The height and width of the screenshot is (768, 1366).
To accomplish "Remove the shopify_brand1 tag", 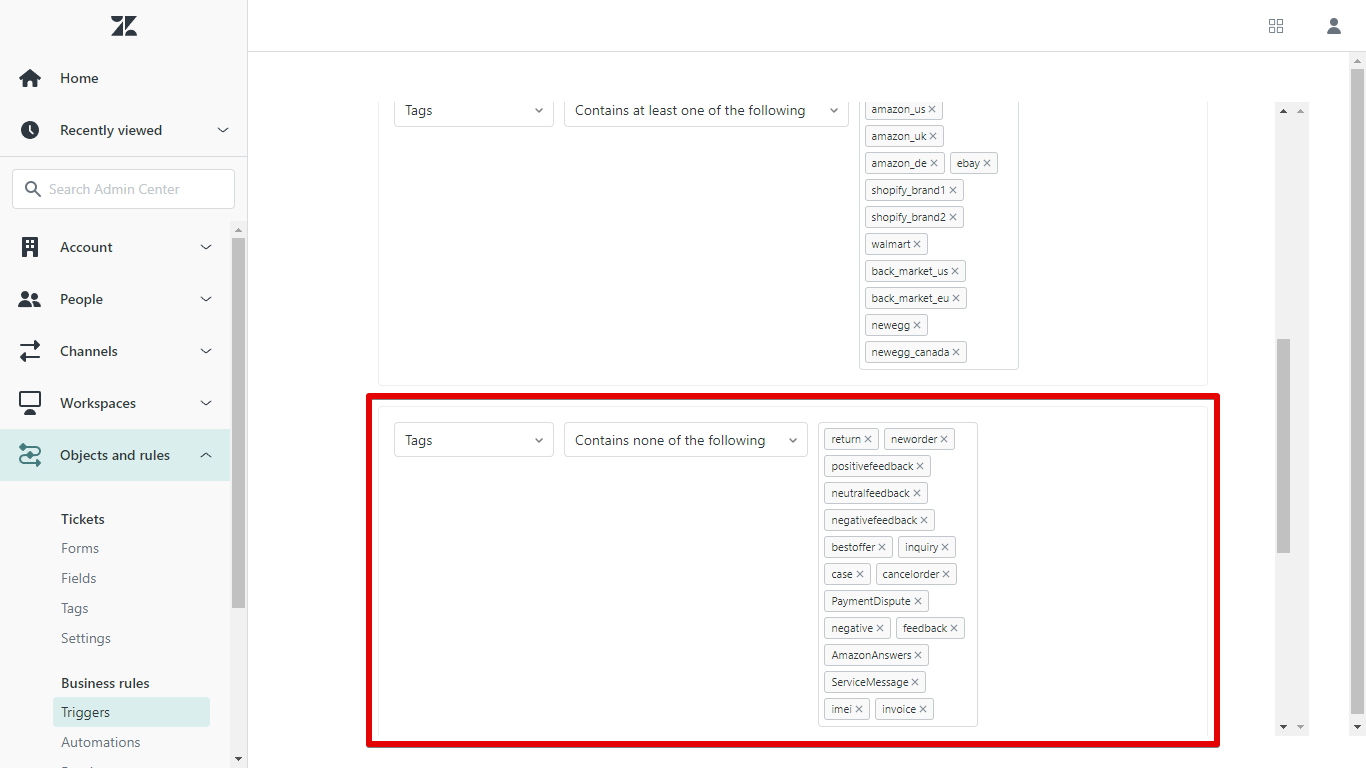I will [953, 190].
